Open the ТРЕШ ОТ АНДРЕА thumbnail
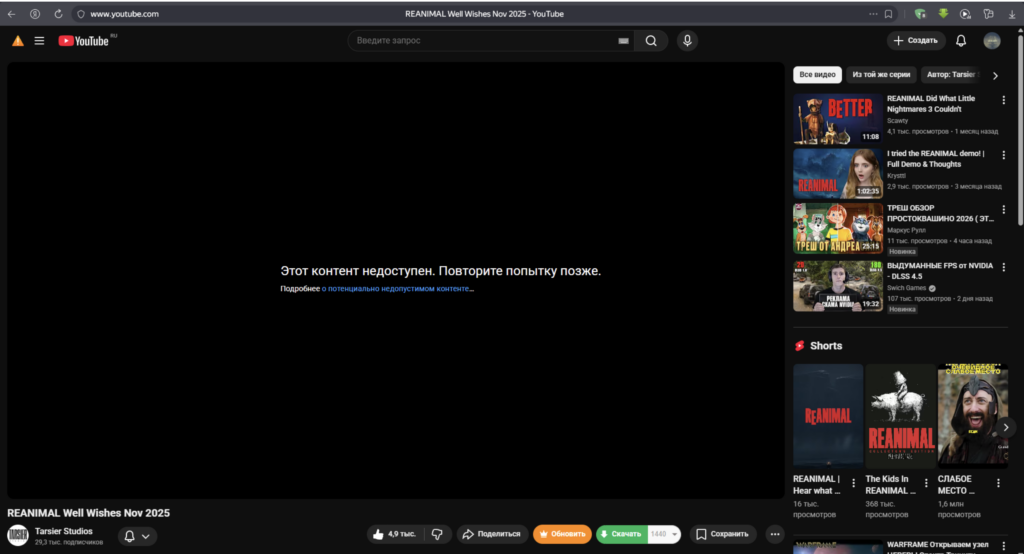Screen dimensions: 1024x554 [838, 228]
